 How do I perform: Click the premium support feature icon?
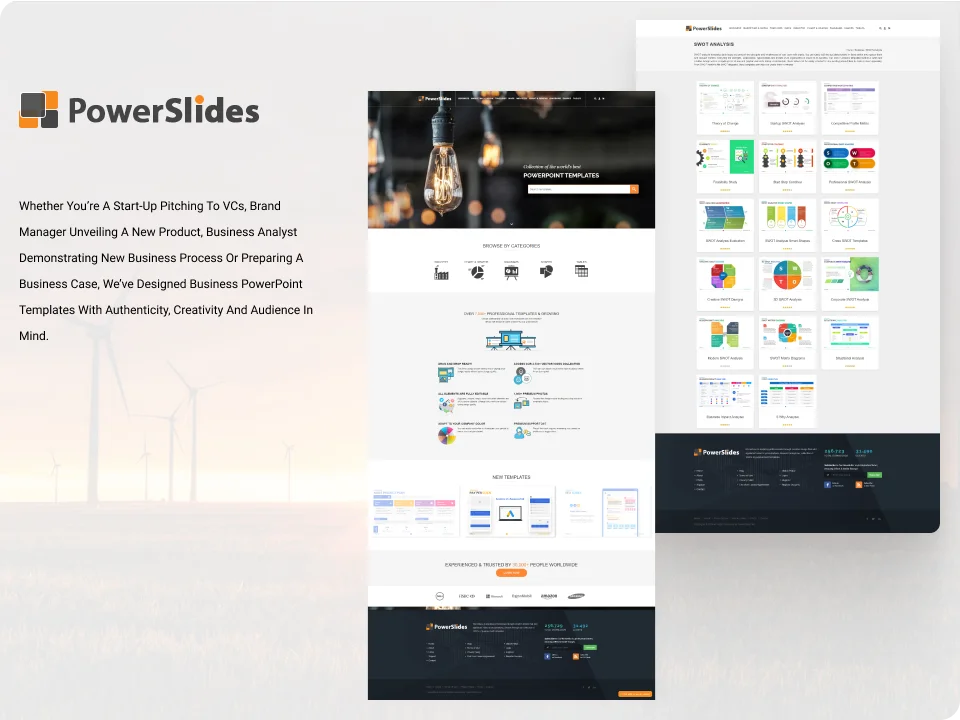click(522, 432)
